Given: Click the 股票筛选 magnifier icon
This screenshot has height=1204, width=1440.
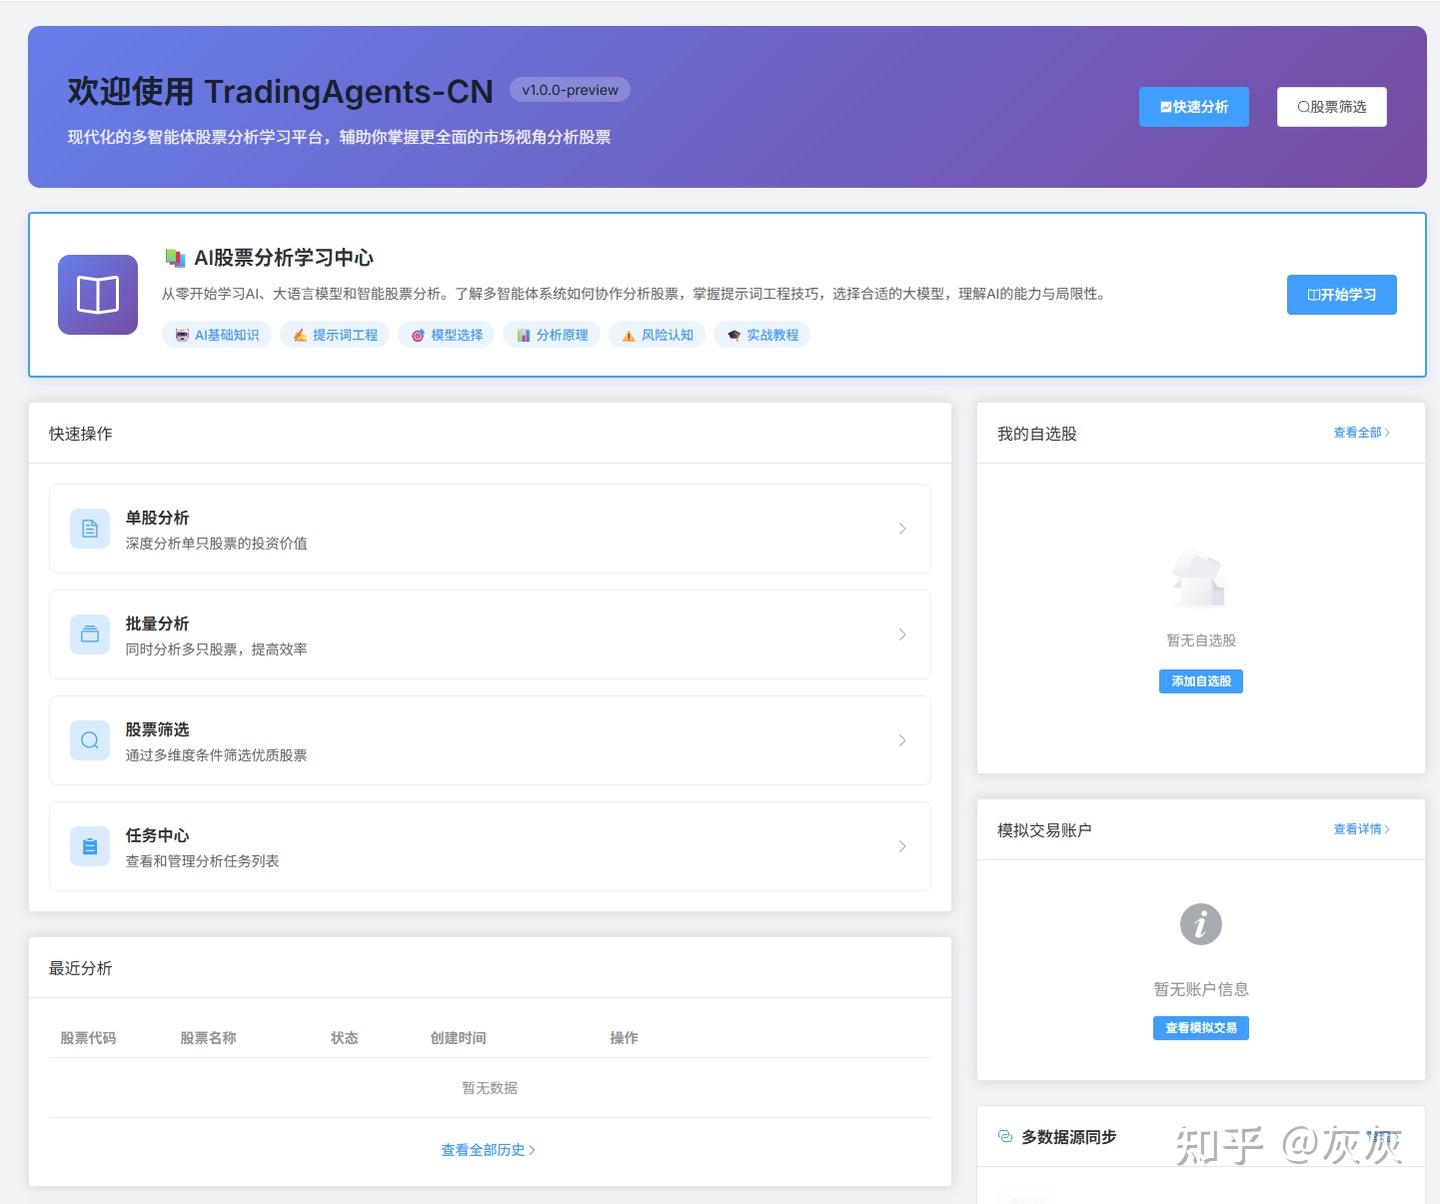Looking at the screenshot, I should (89, 740).
